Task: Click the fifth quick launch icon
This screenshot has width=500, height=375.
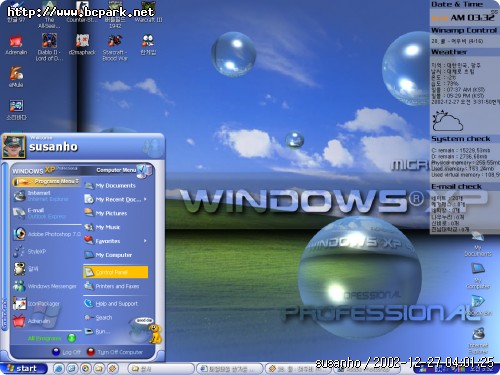Action: coord(112,368)
